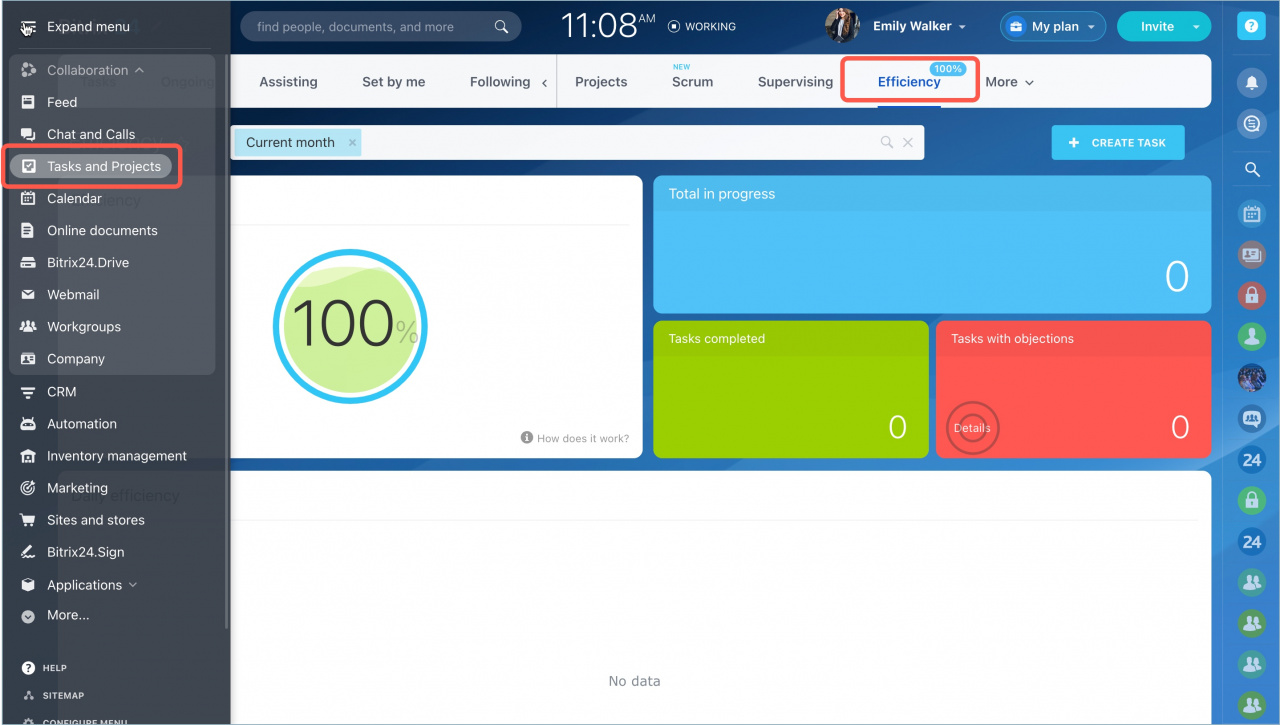Switch to the Supervising tab
The height and width of the screenshot is (725, 1280).
(795, 82)
